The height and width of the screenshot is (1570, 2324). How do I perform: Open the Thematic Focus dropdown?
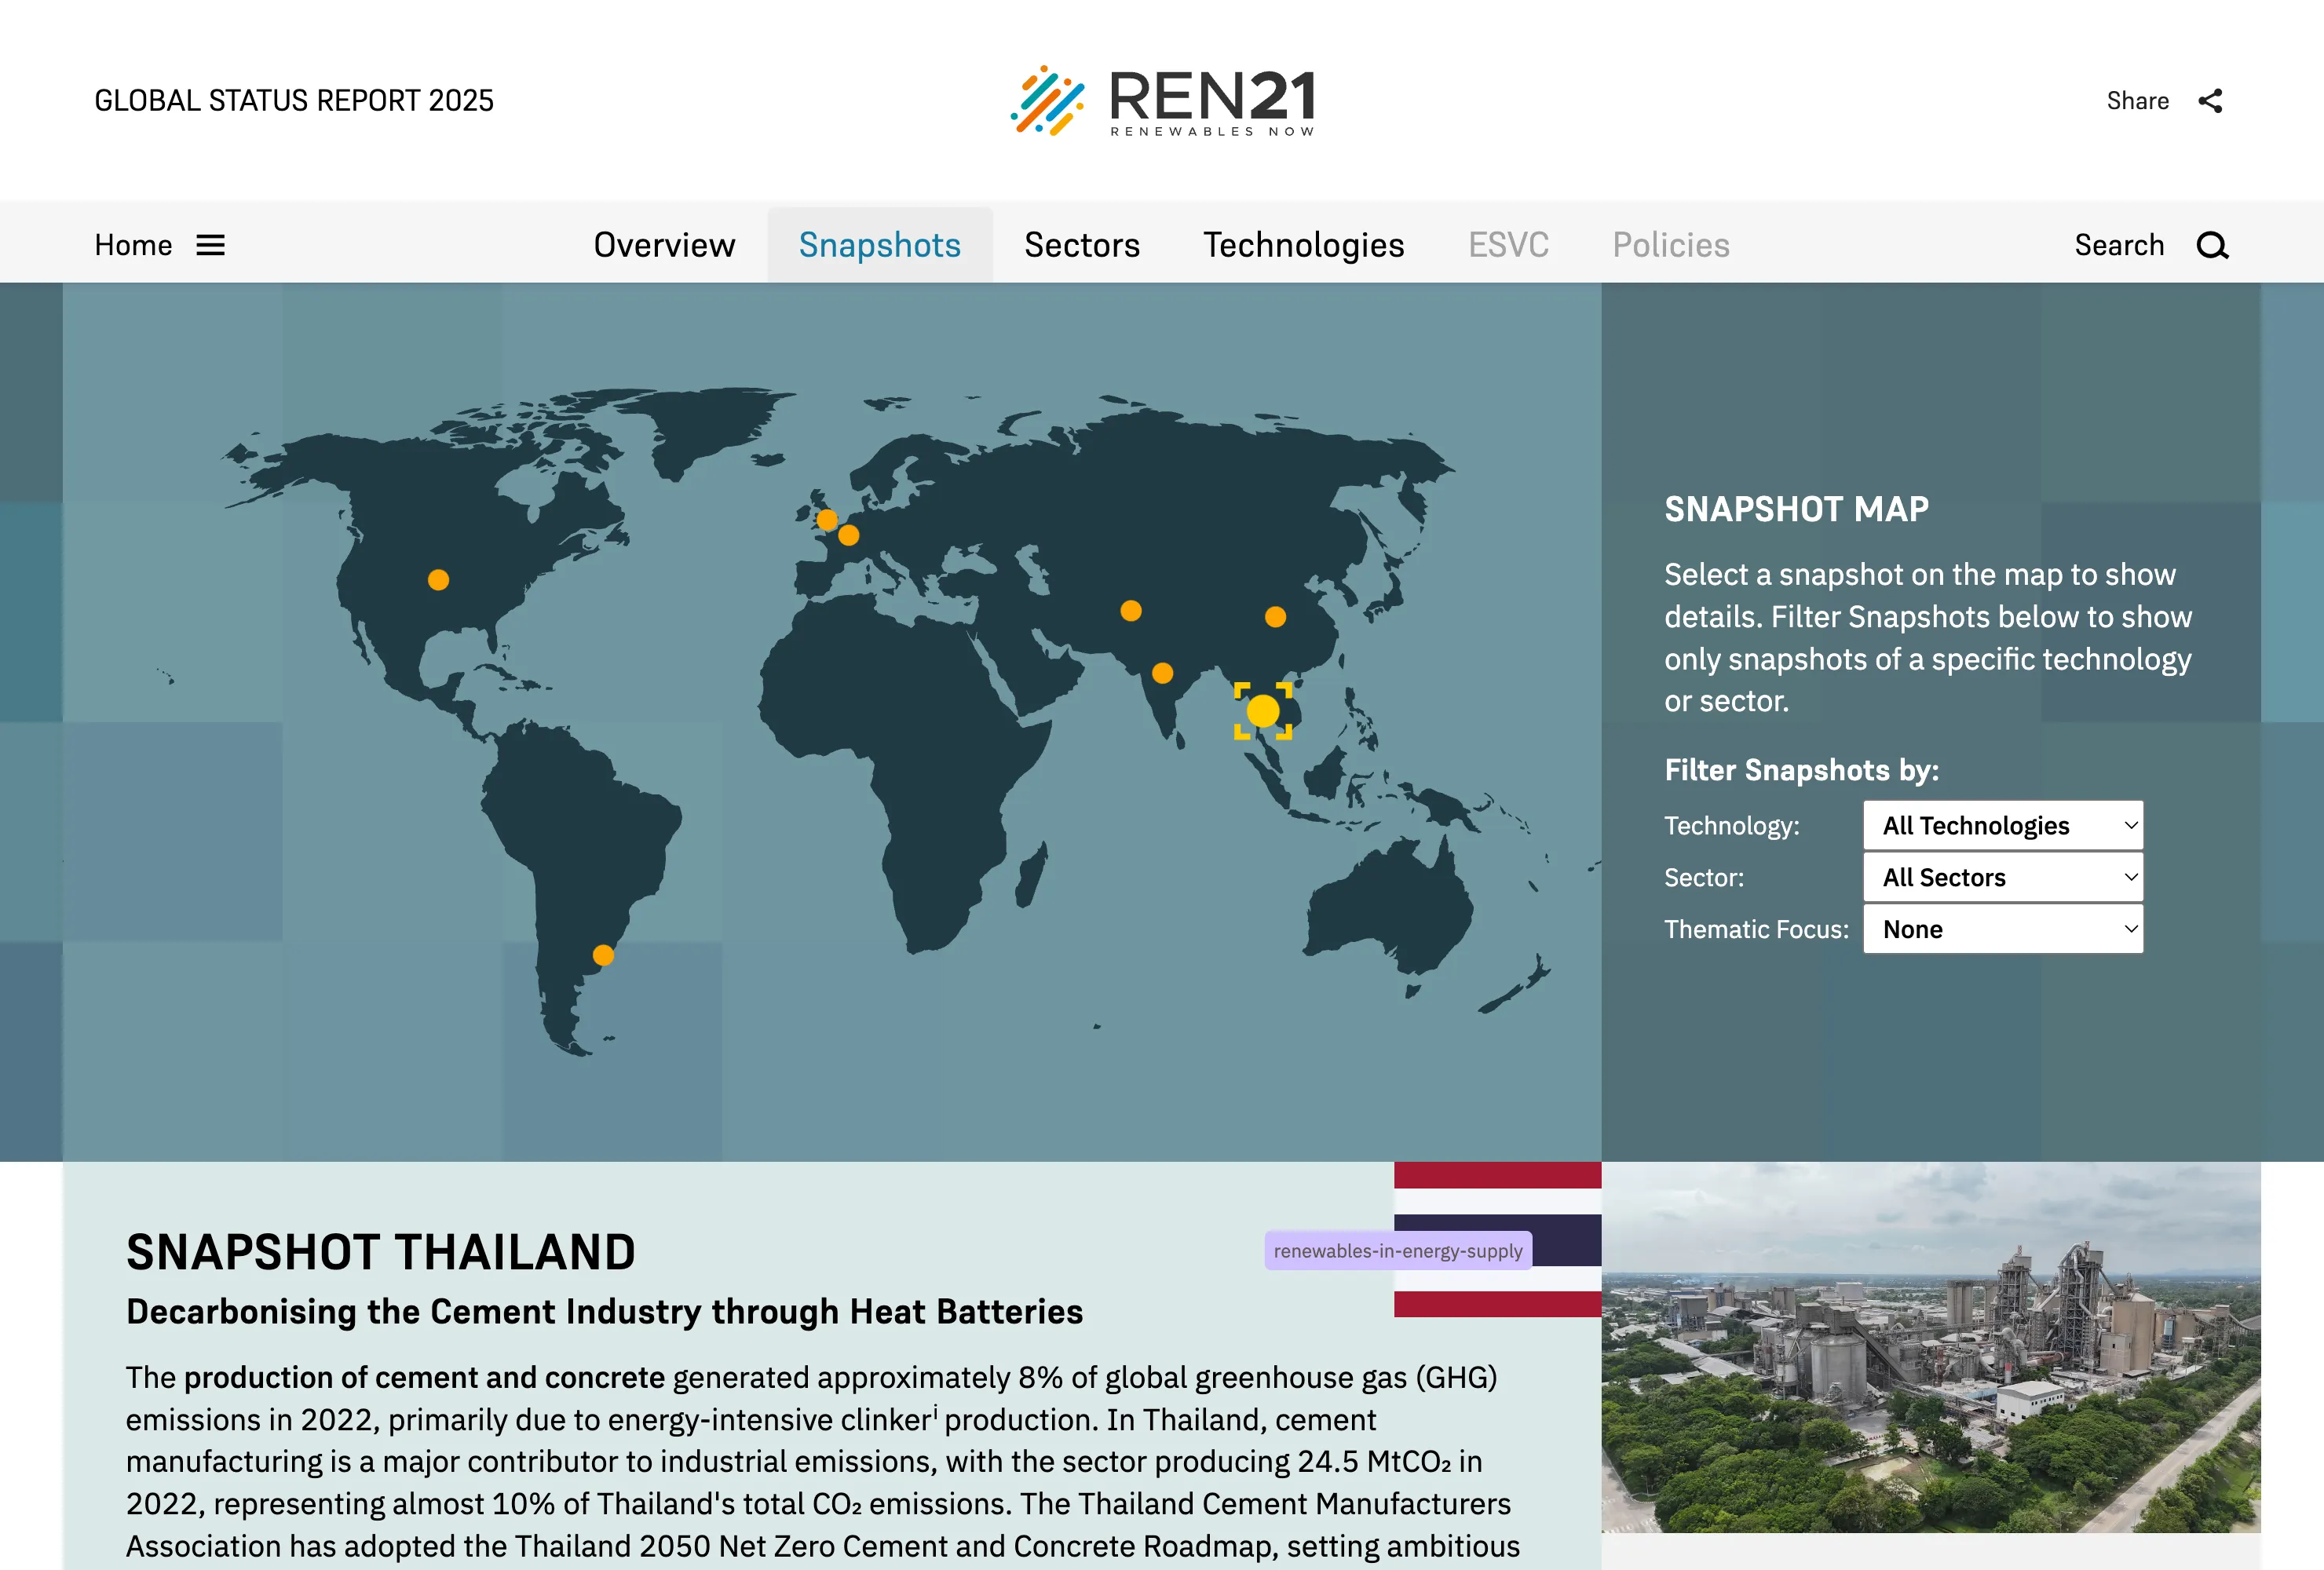(x=2003, y=930)
